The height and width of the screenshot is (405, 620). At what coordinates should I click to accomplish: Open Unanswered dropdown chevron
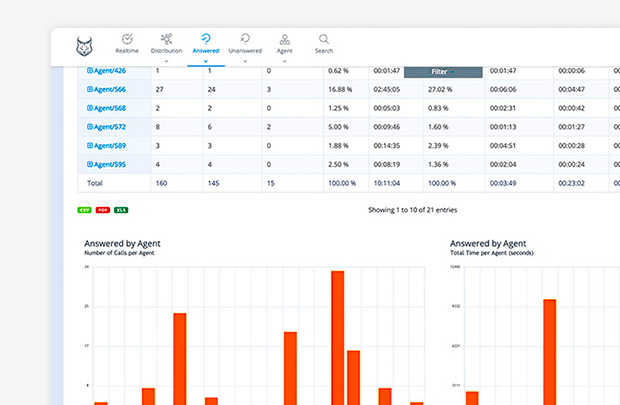coord(245,61)
